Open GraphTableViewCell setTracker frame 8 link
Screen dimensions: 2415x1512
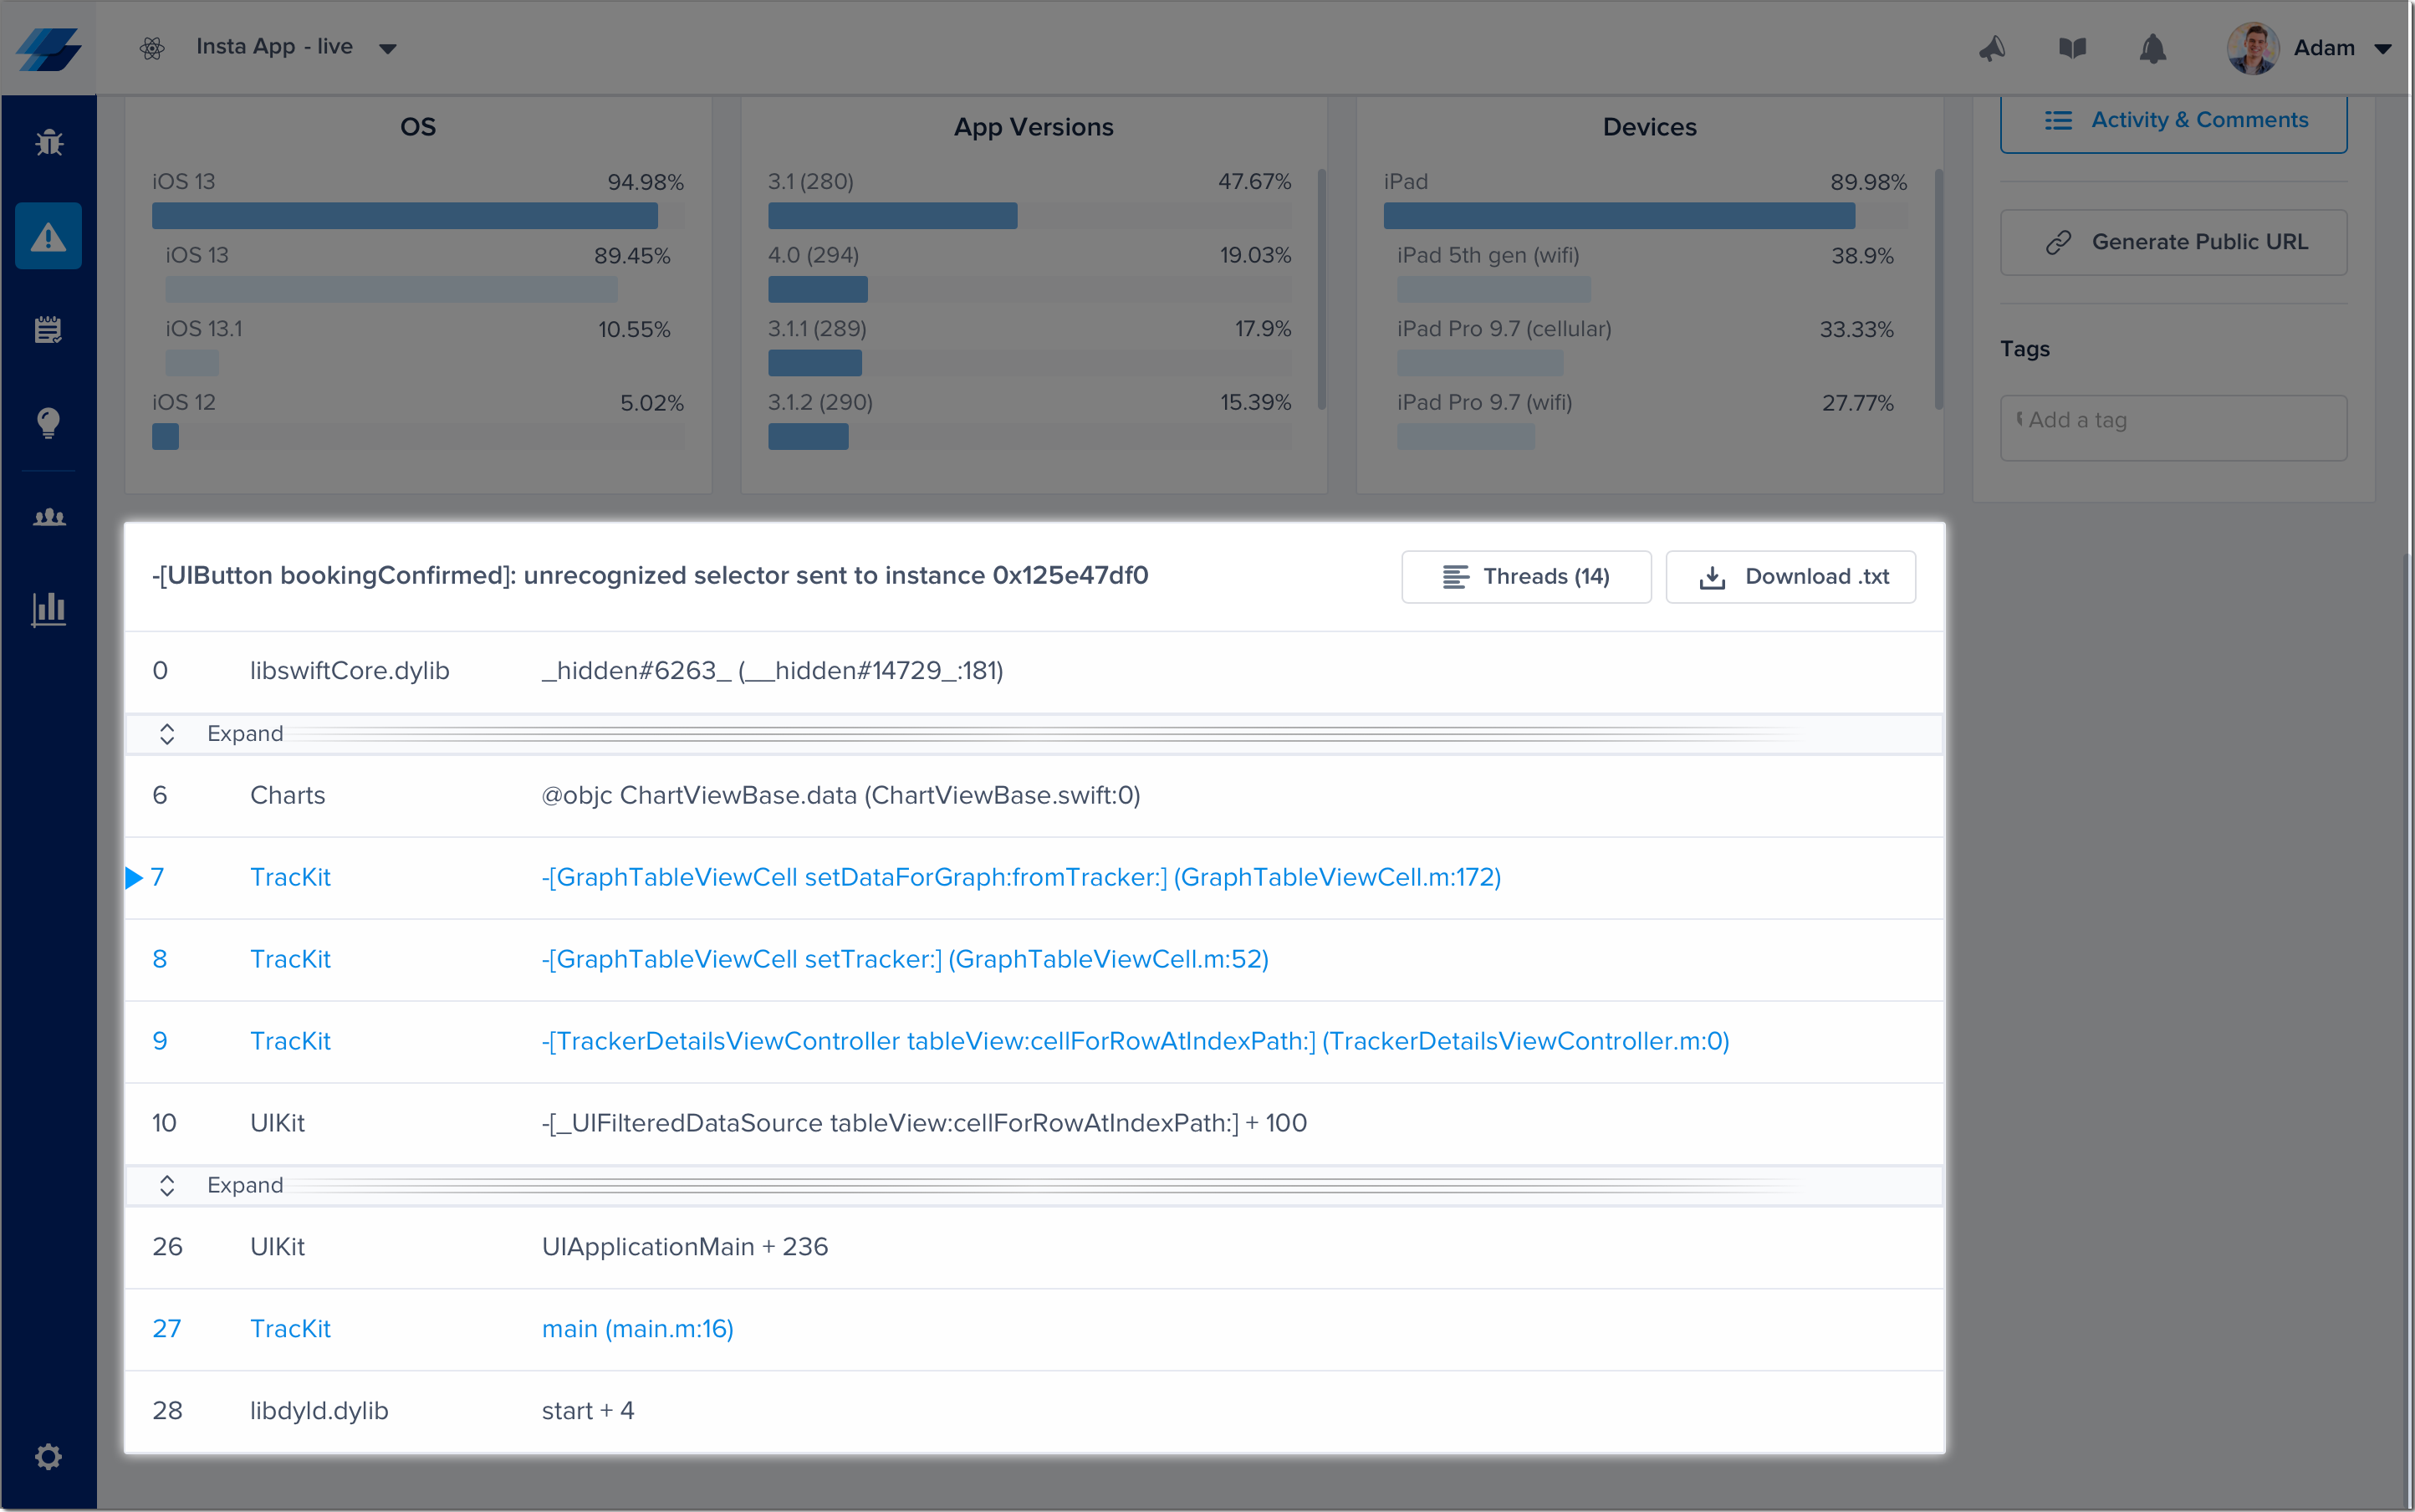[x=904, y=959]
